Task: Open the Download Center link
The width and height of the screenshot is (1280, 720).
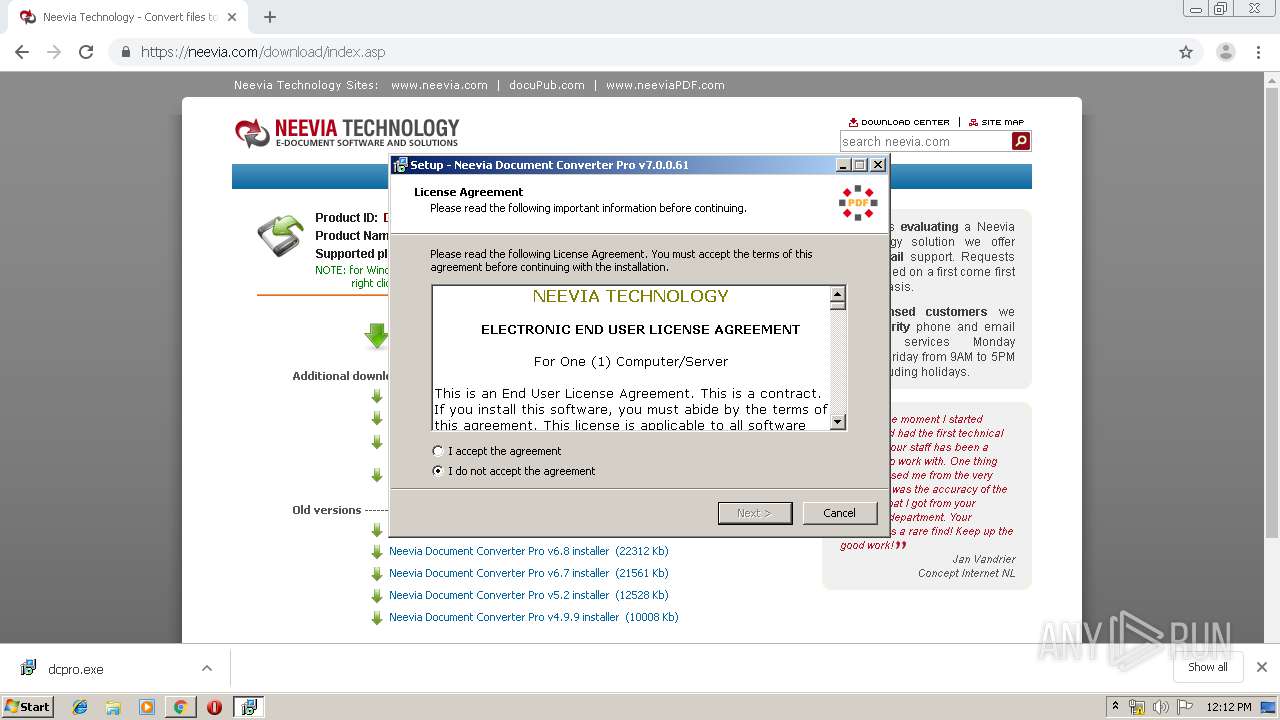Action: 899,122
